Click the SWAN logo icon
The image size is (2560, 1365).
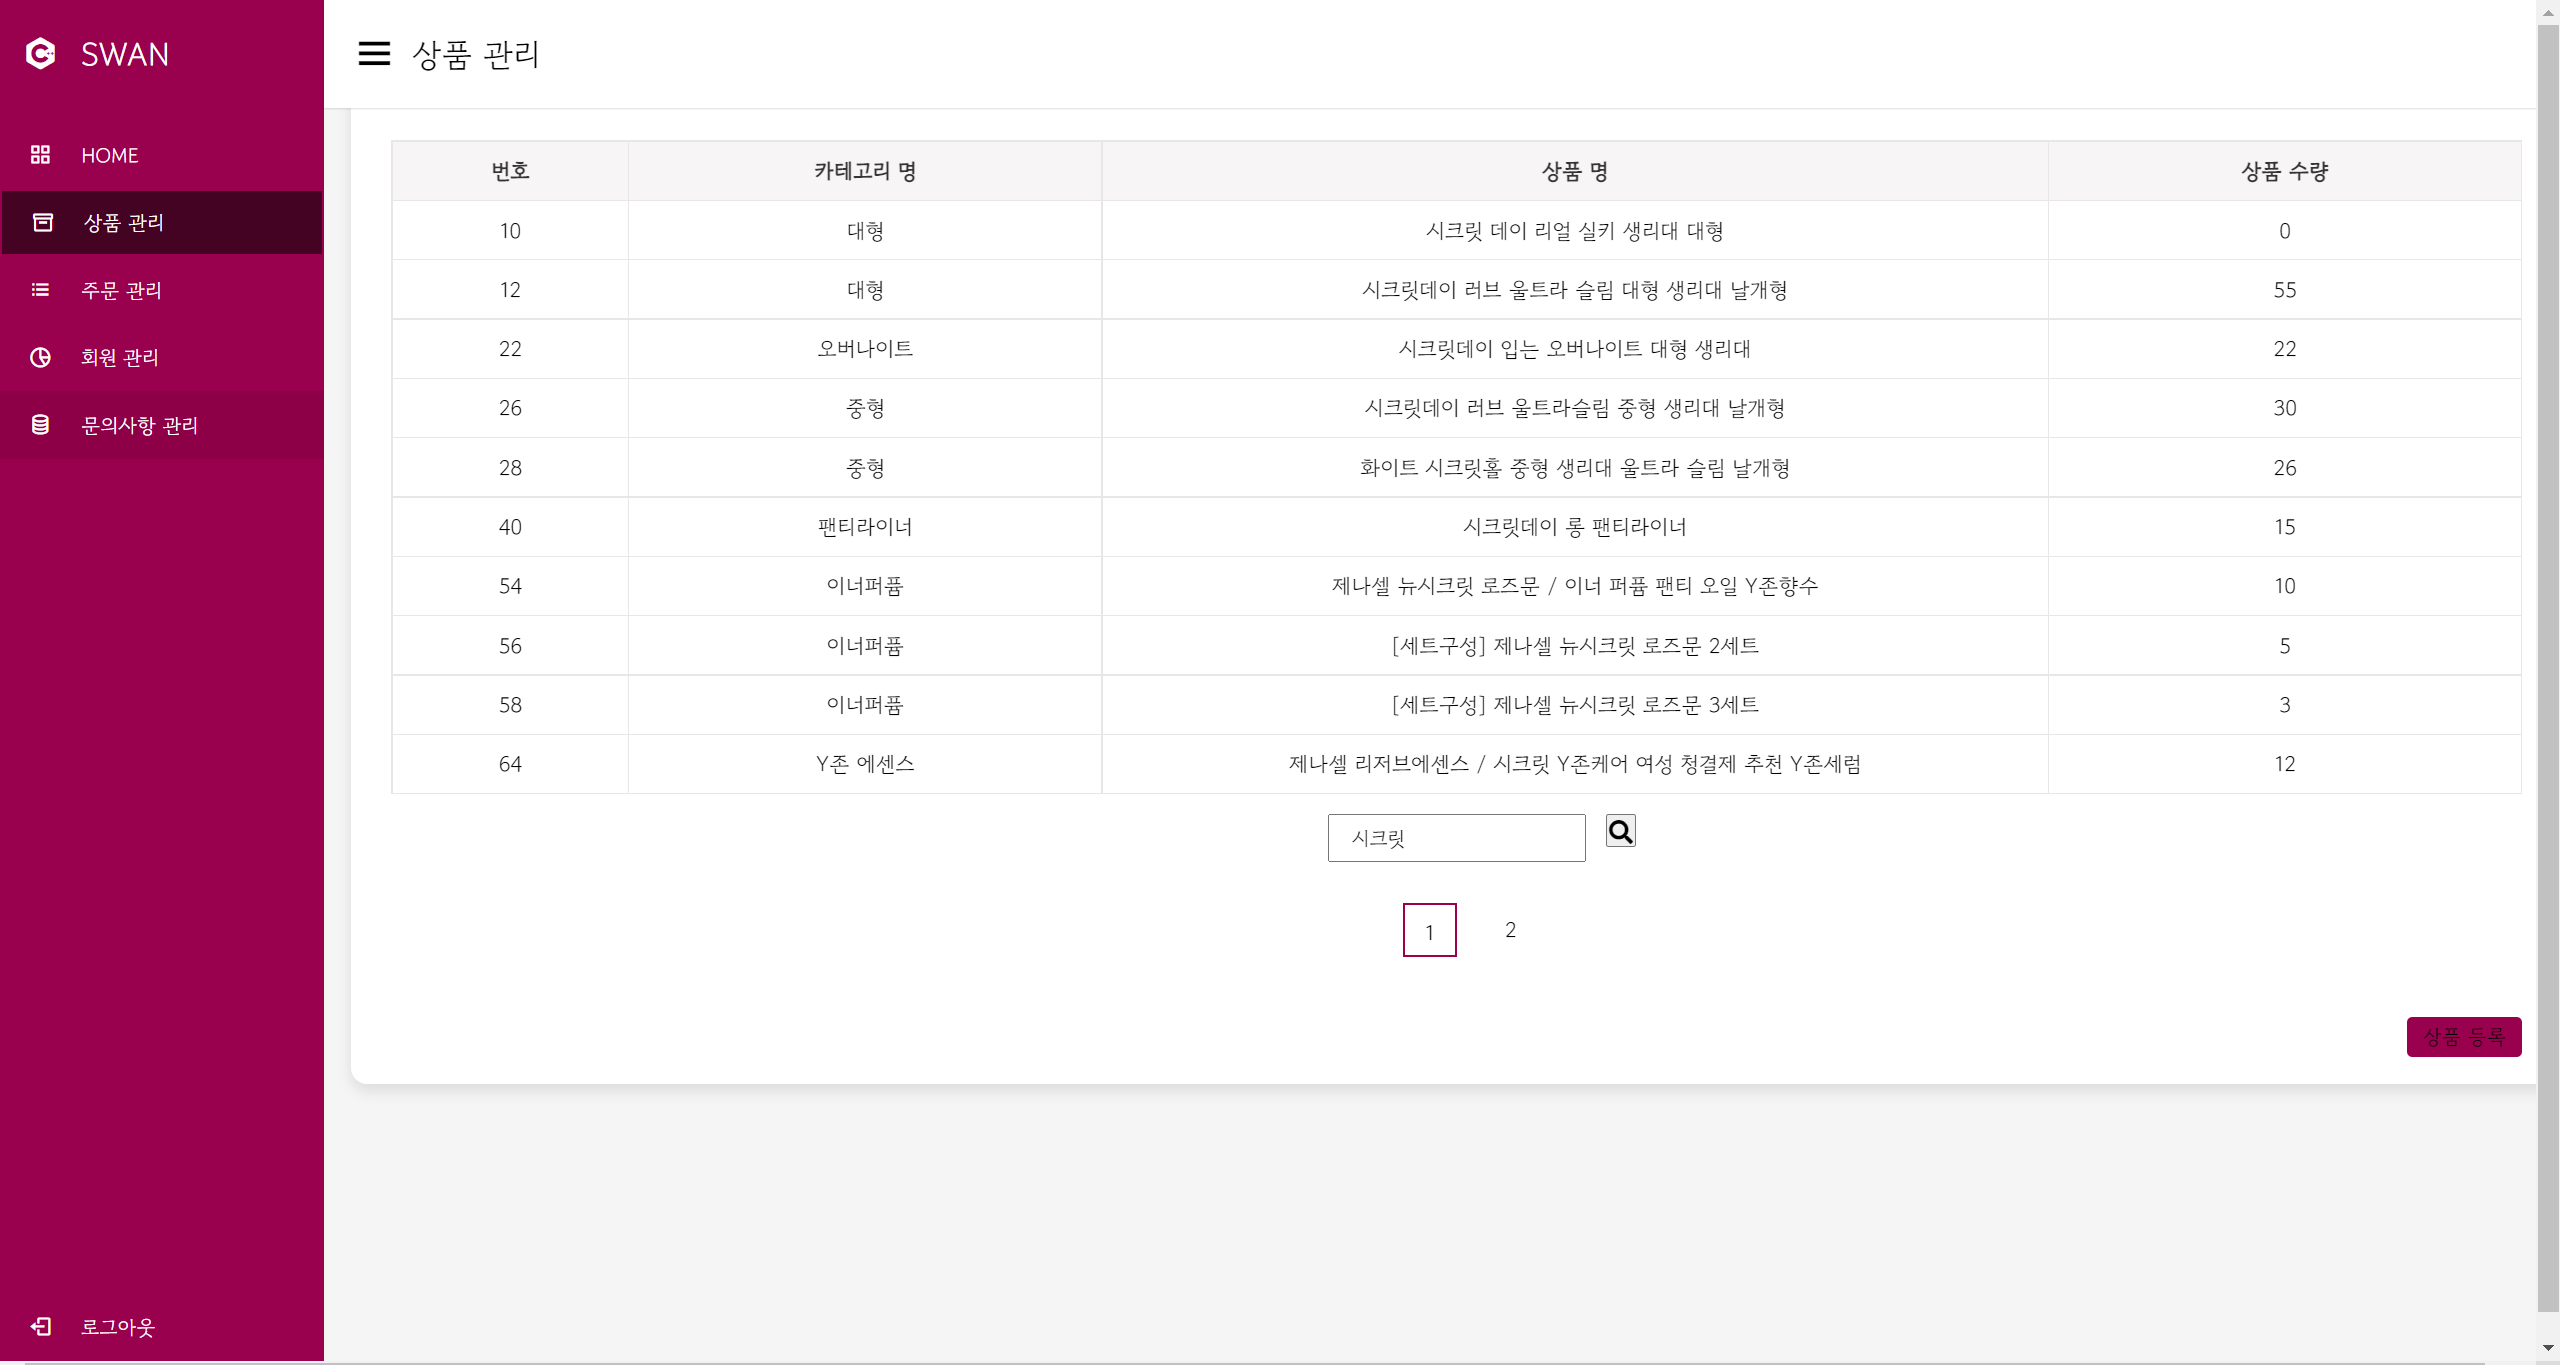tap(40, 54)
